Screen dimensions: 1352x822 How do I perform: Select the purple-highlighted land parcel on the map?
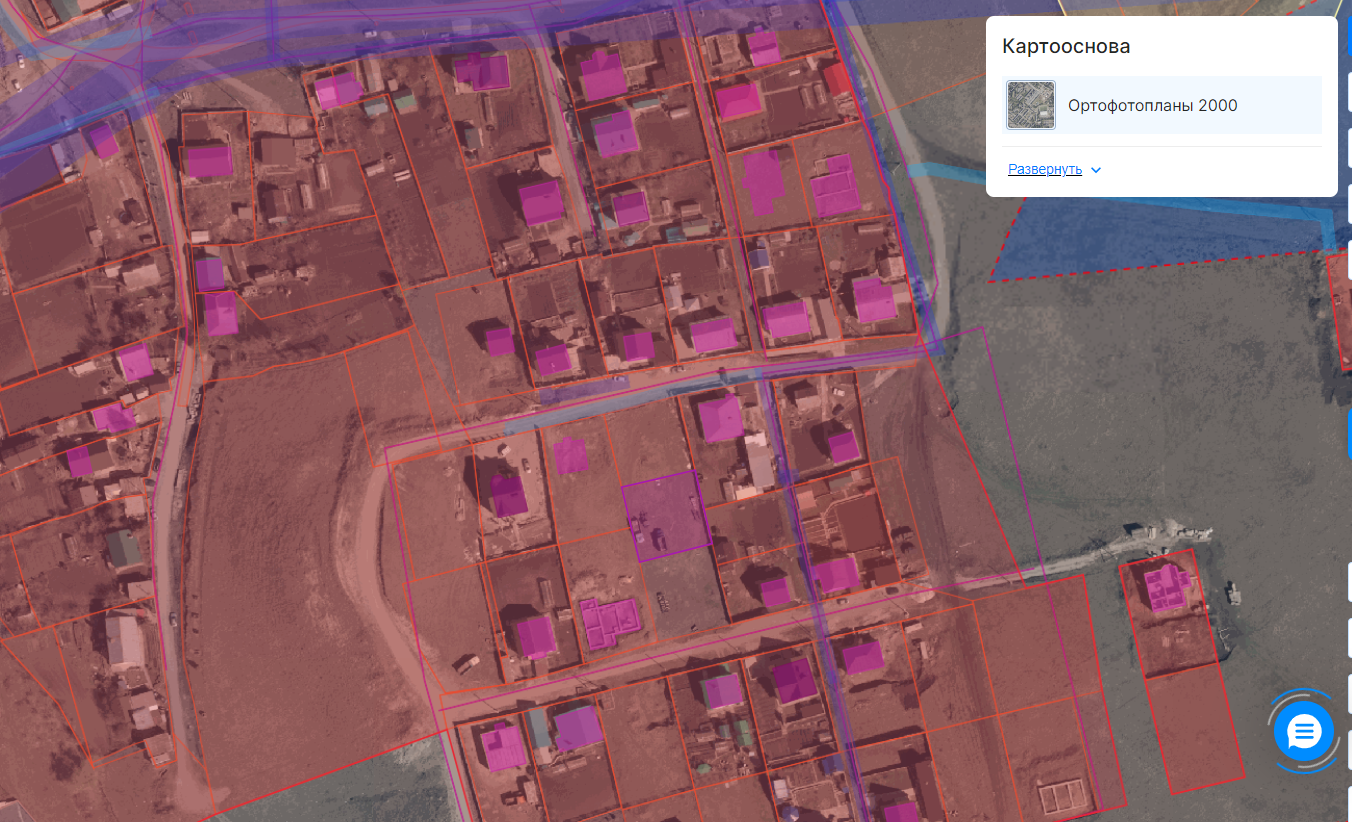(x=667, y=515)
